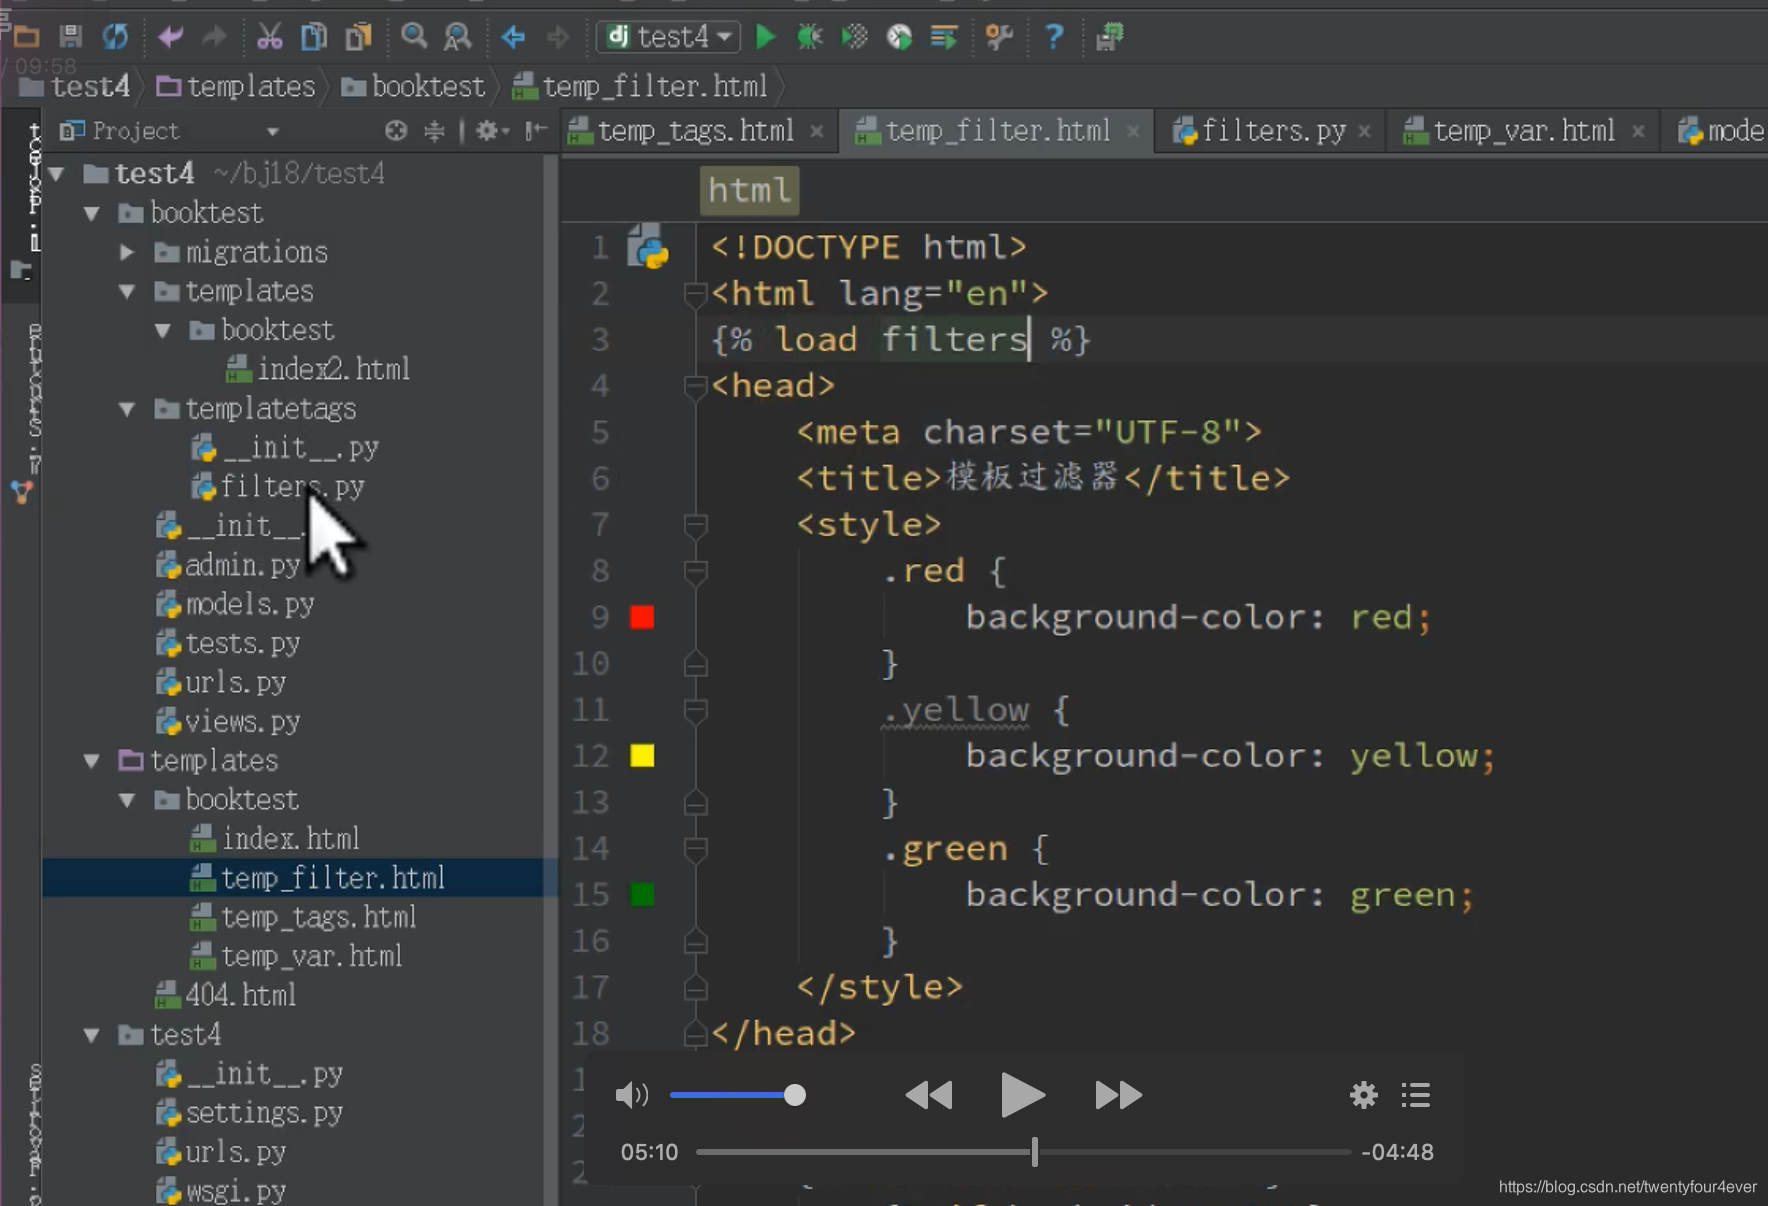Click the yellow color swatch on line 12
This screenshot has height=1206, width=1768.
coord(642,756)
